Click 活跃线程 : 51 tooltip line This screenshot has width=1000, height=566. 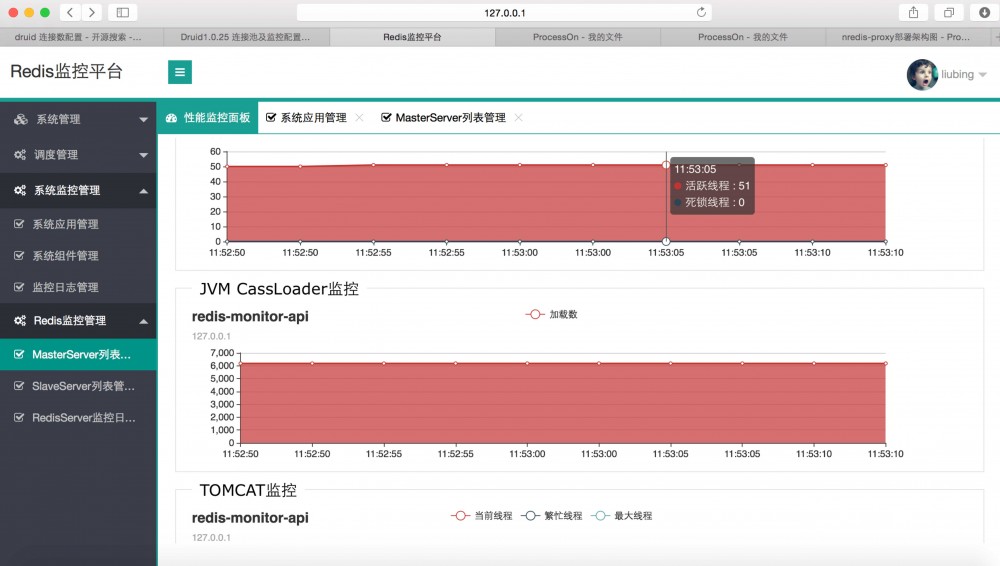(712, 186)
